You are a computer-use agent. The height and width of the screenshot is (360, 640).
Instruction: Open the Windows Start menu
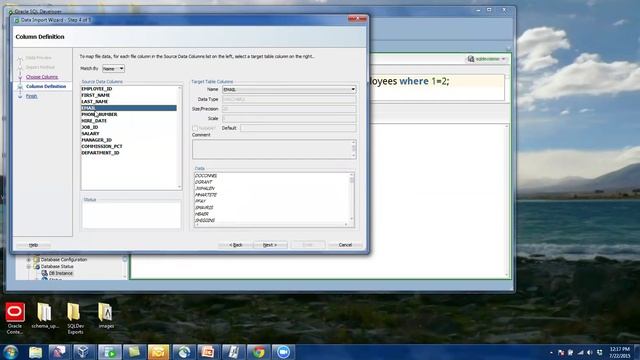tap(10, 352)
